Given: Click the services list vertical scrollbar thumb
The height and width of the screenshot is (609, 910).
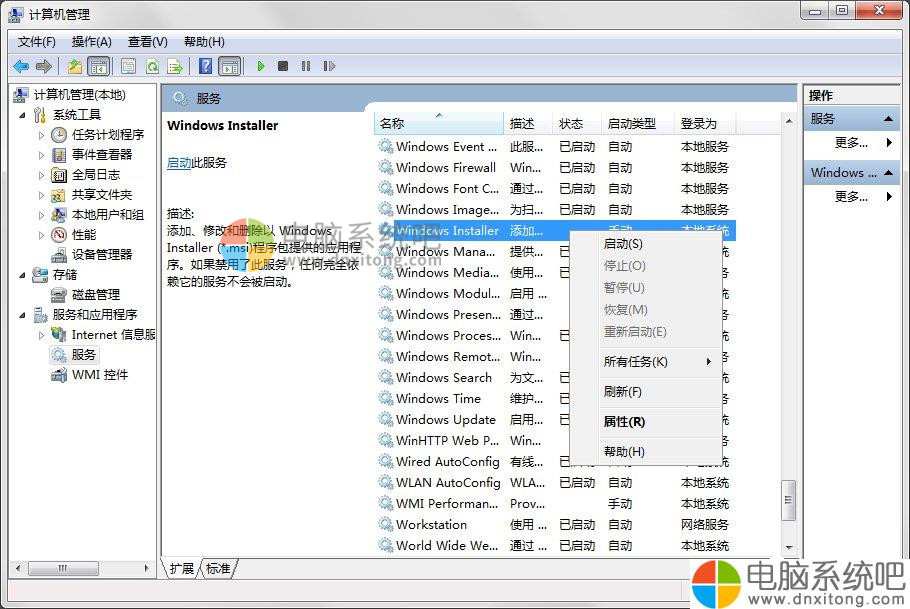Looking at the screenshot, I should click(x=788, y=500).
